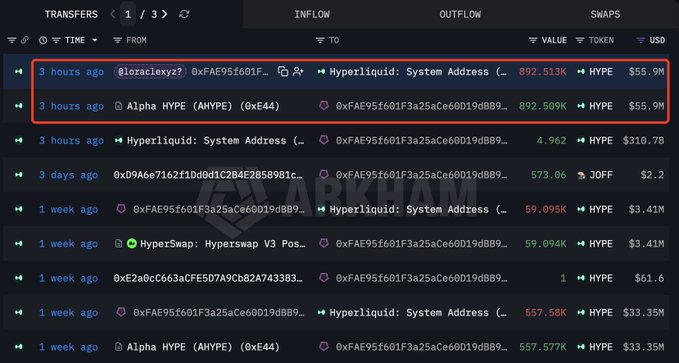Refresh the transfers list
679x363 pixels.
(184, 14)
